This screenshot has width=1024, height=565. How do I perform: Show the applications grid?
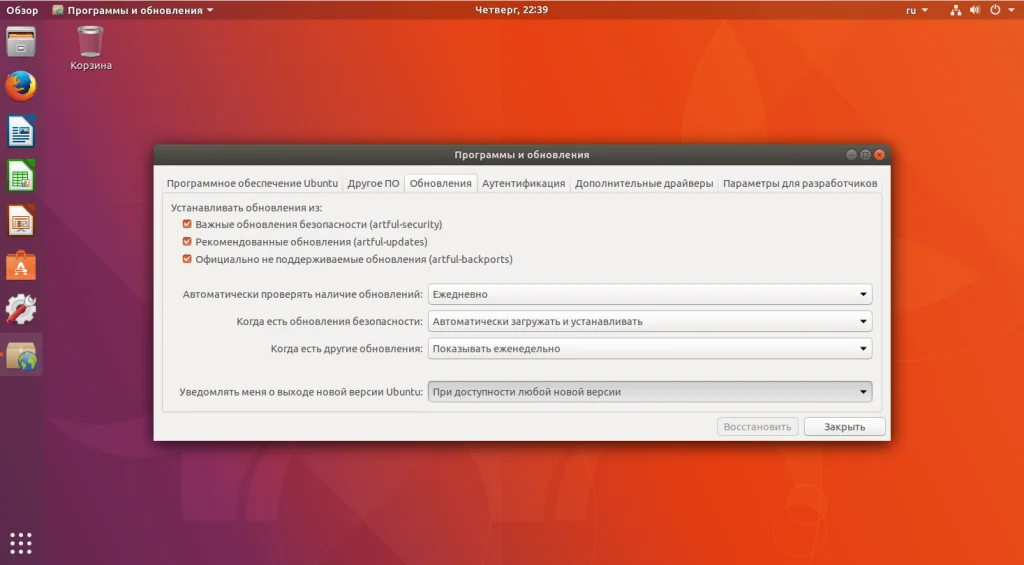21,543
